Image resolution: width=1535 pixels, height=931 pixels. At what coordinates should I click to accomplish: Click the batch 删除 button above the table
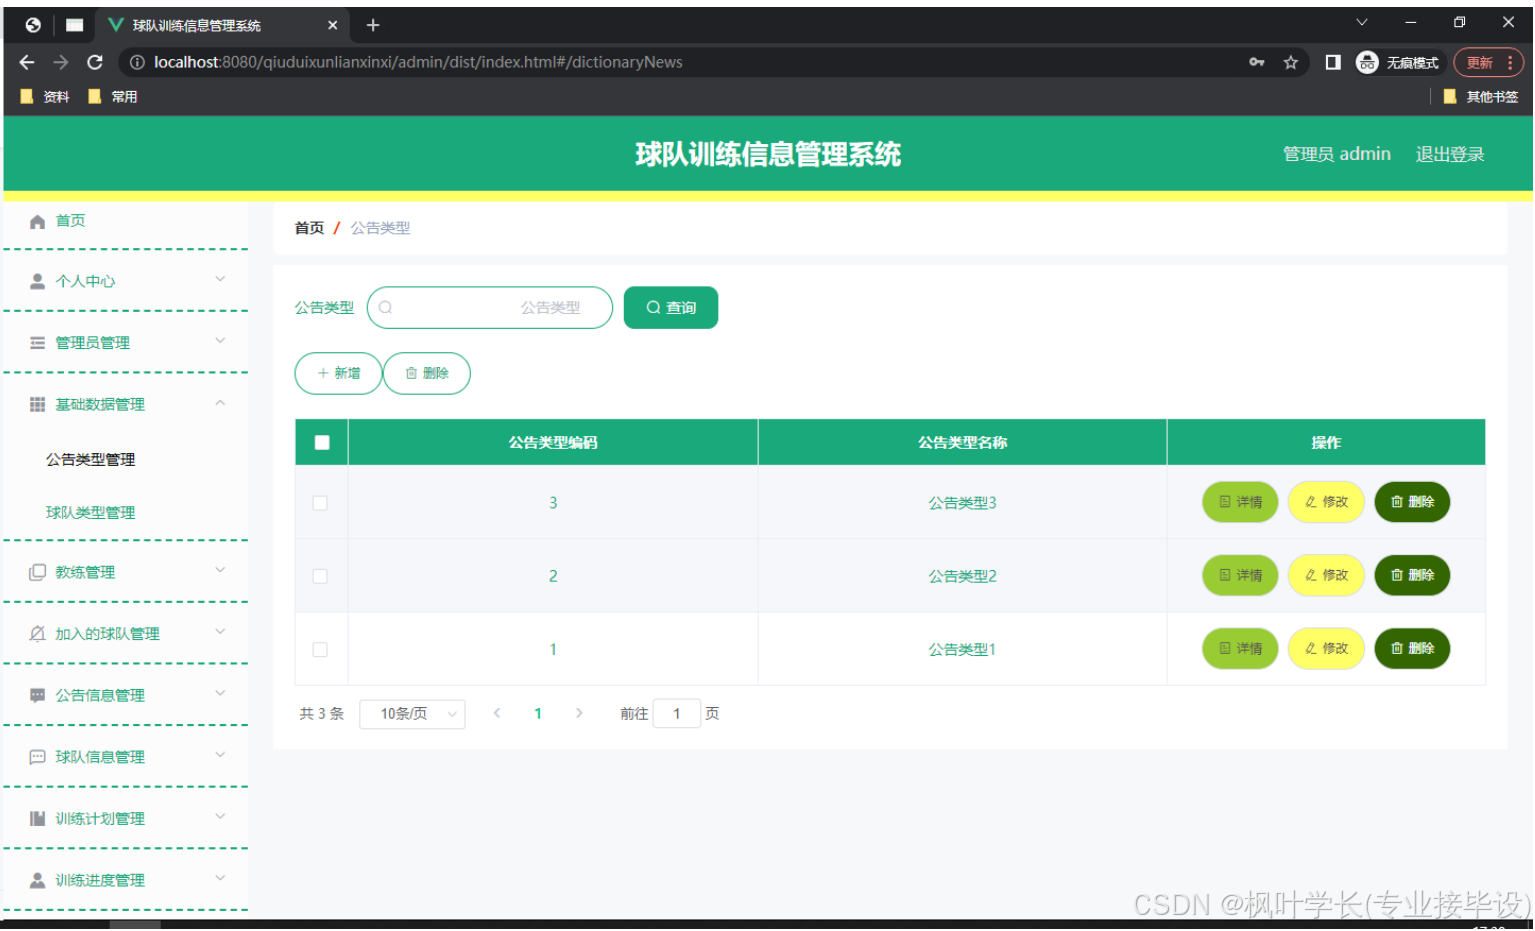(x=427, y=374)
